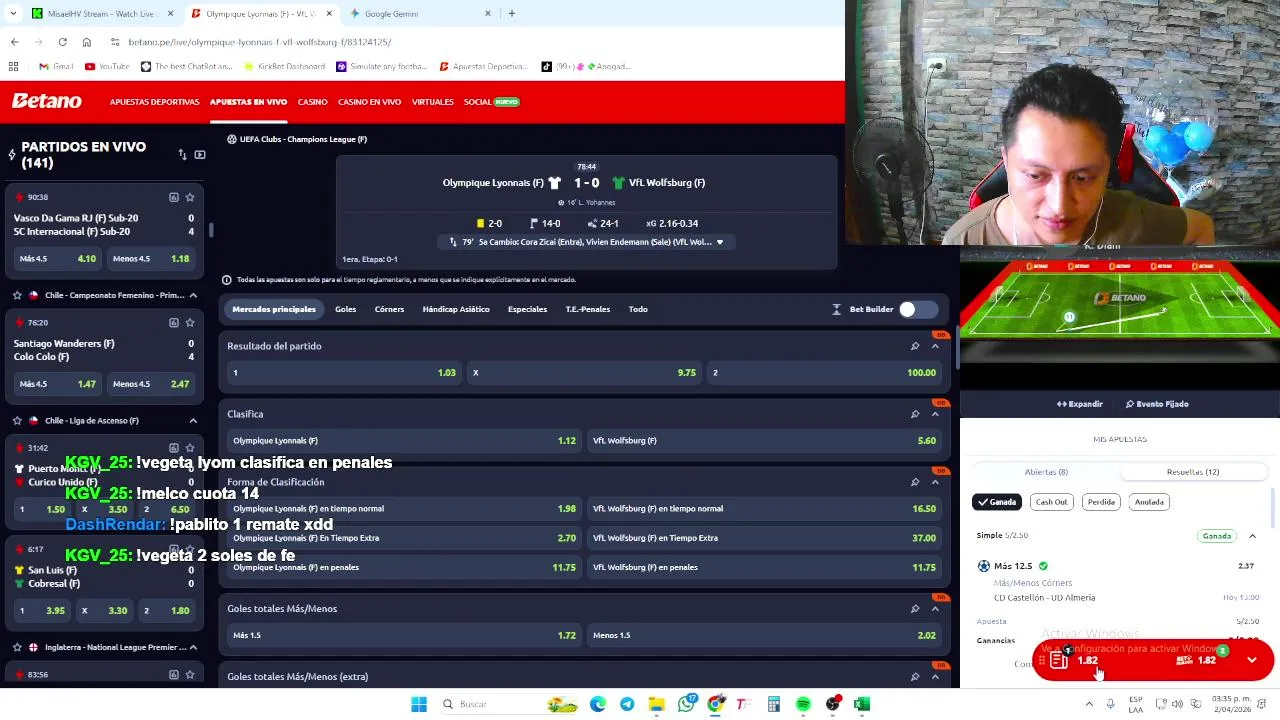Switch to Google Gemini browser tab
The width and height of the screenshot is (1280, 720).
tap(420, 14)
